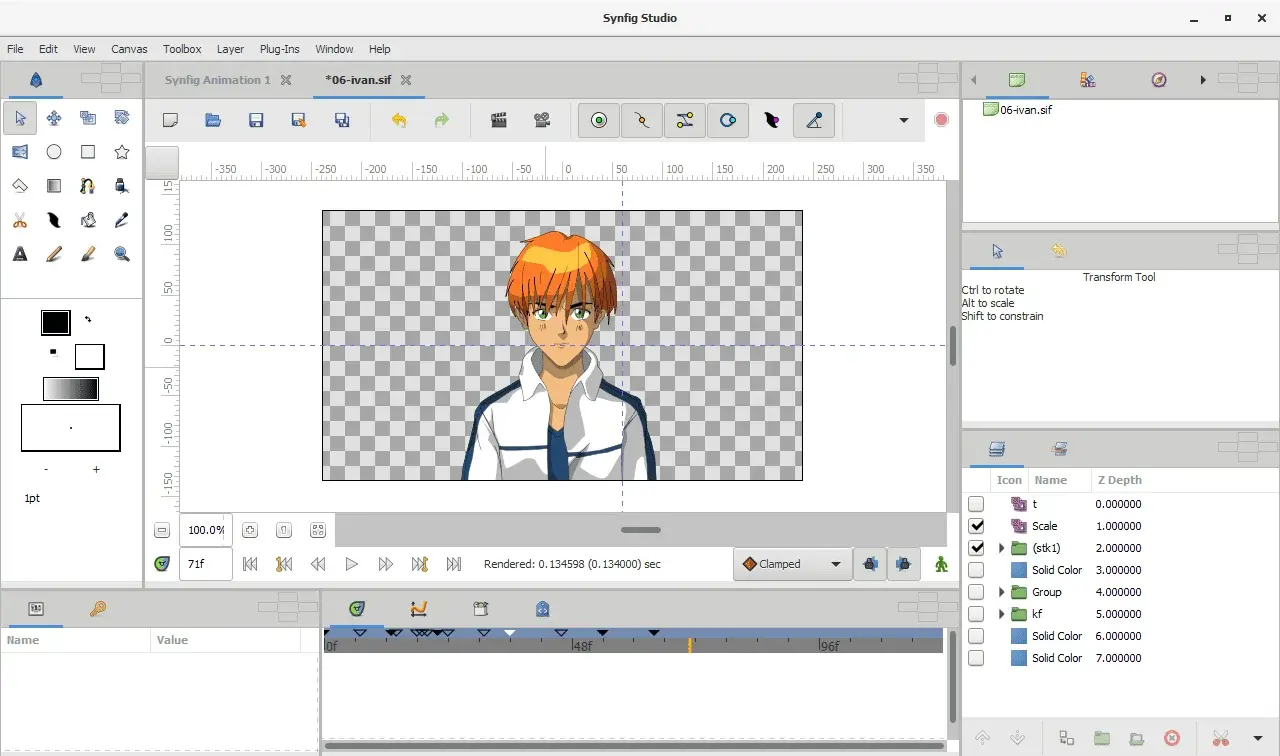This screenshot has height=756, width=1280.
Task: Enable the kf layer checkbox
Action: pyautogui.click(x=977, y=614)
